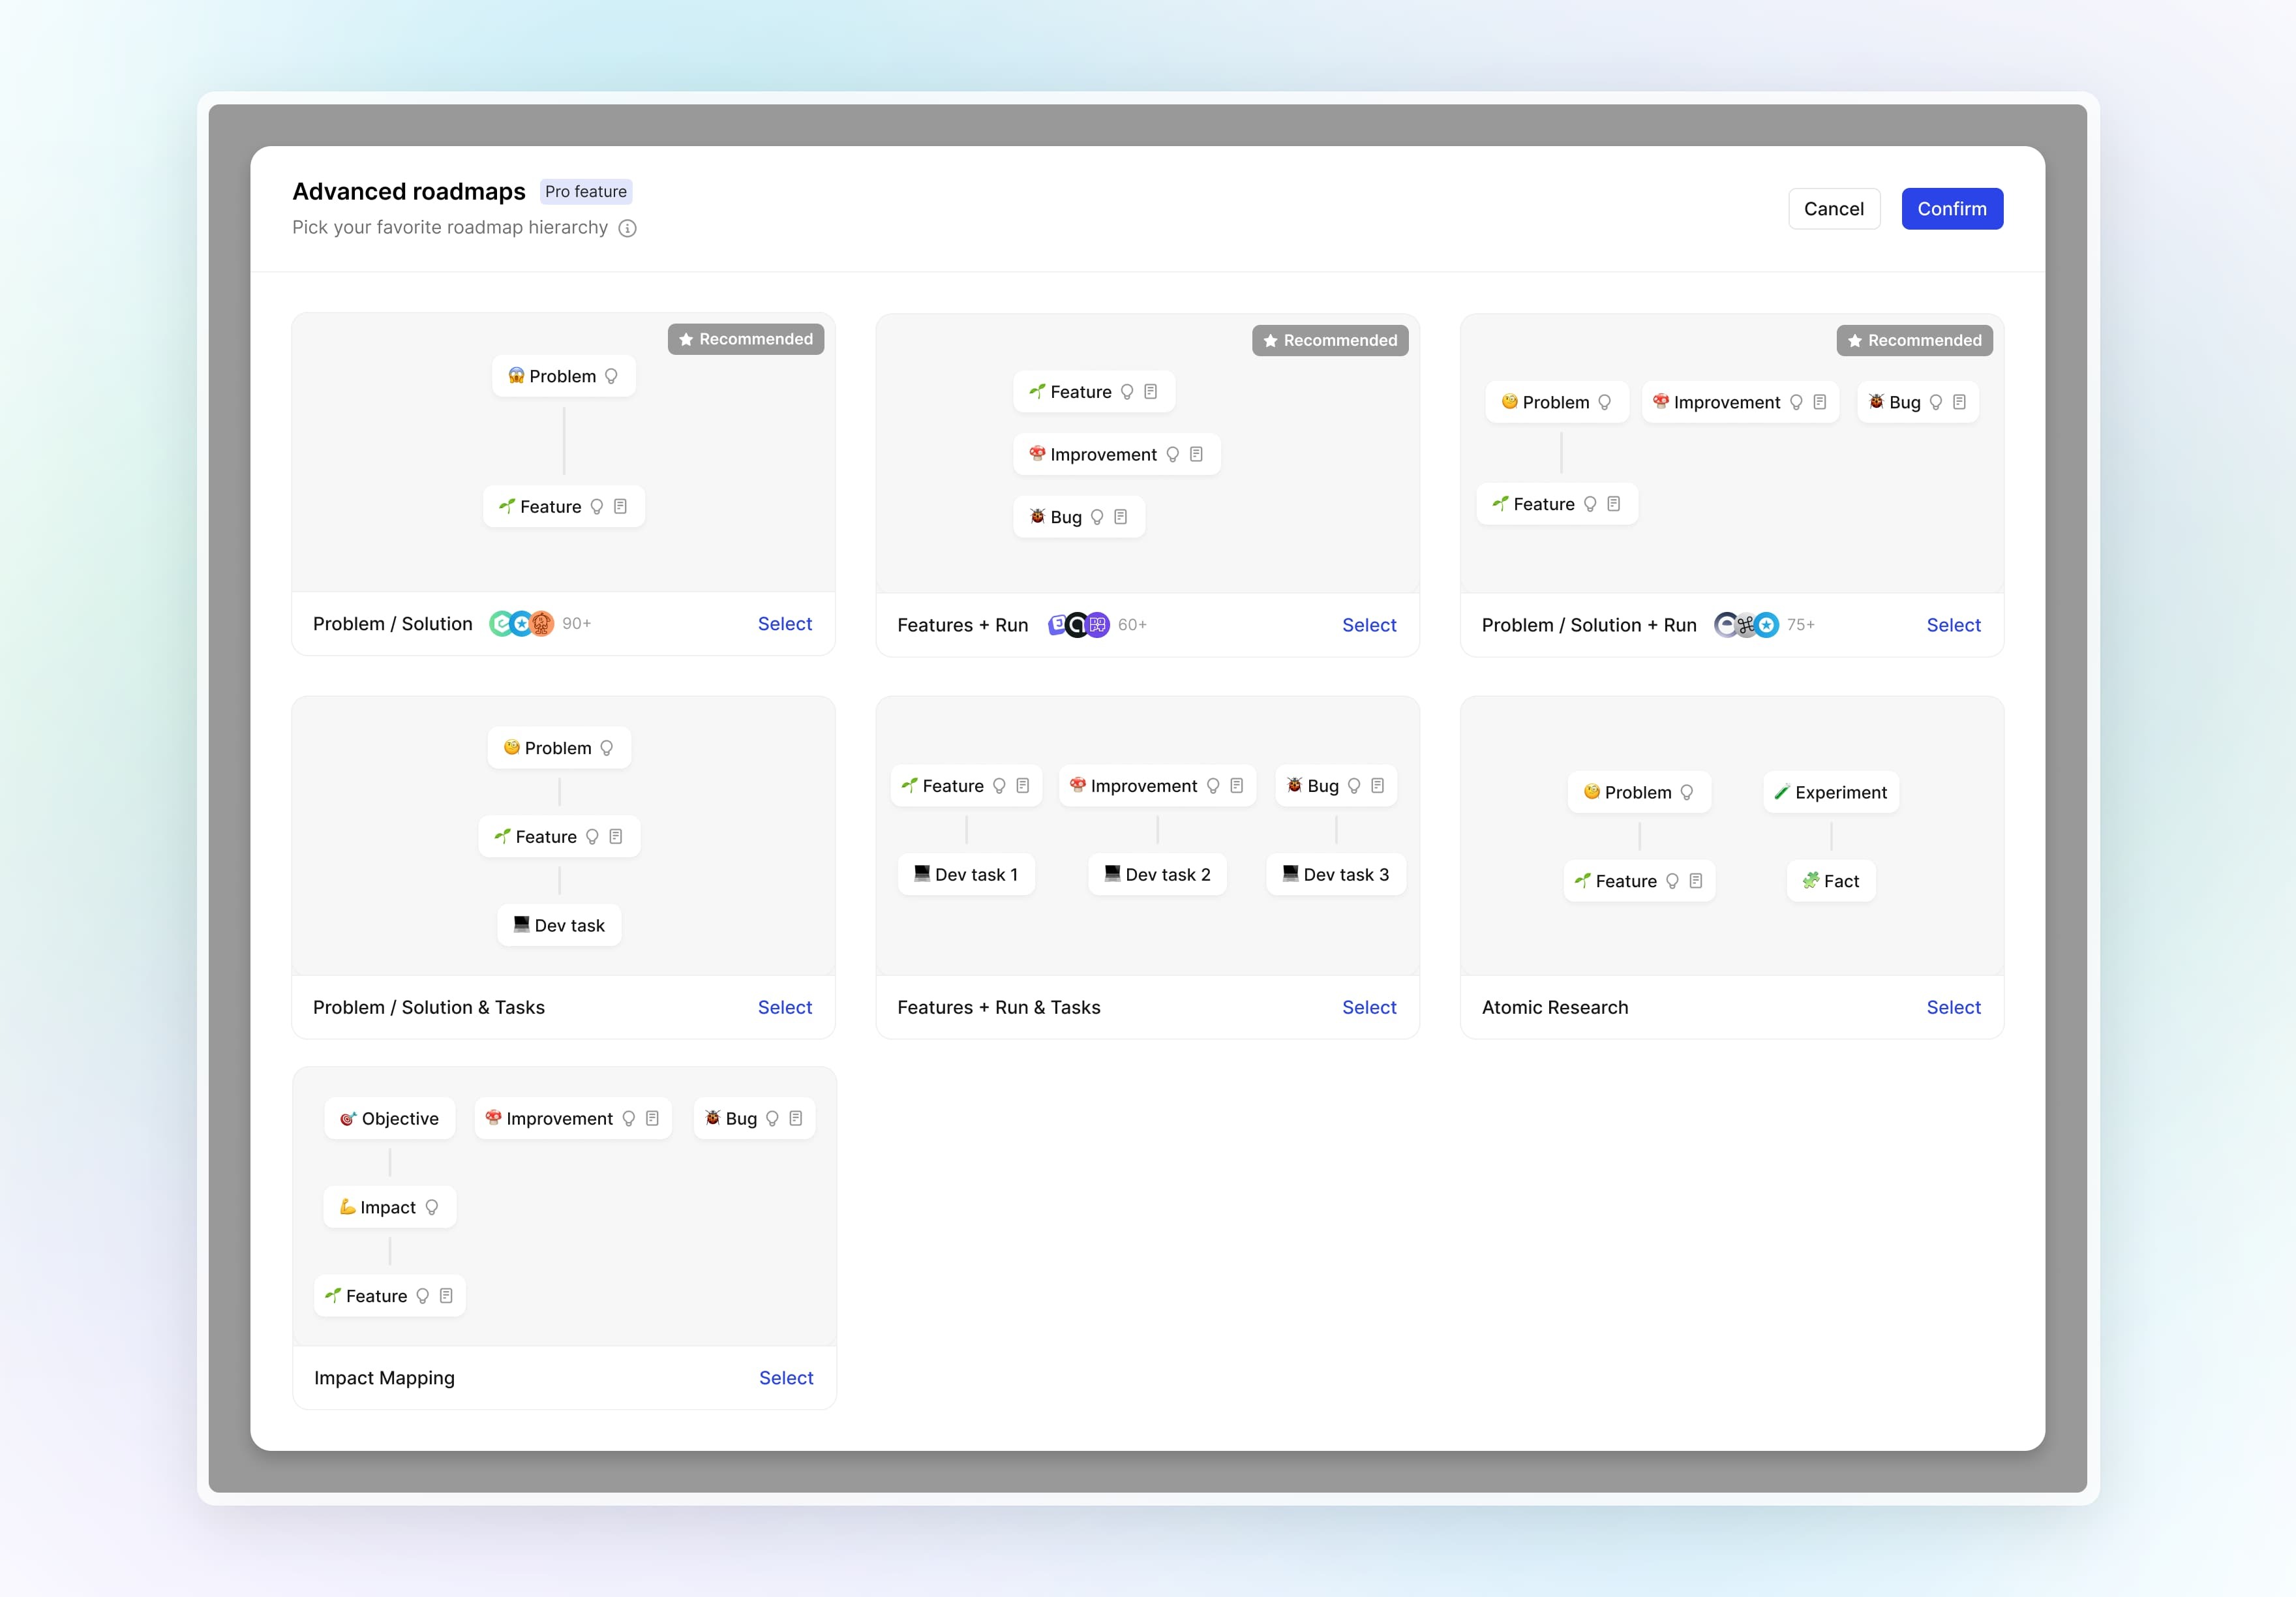
Task: Click document icon on Bug chip in Problem / Solution + Run card
Action: coord(1959,402)
